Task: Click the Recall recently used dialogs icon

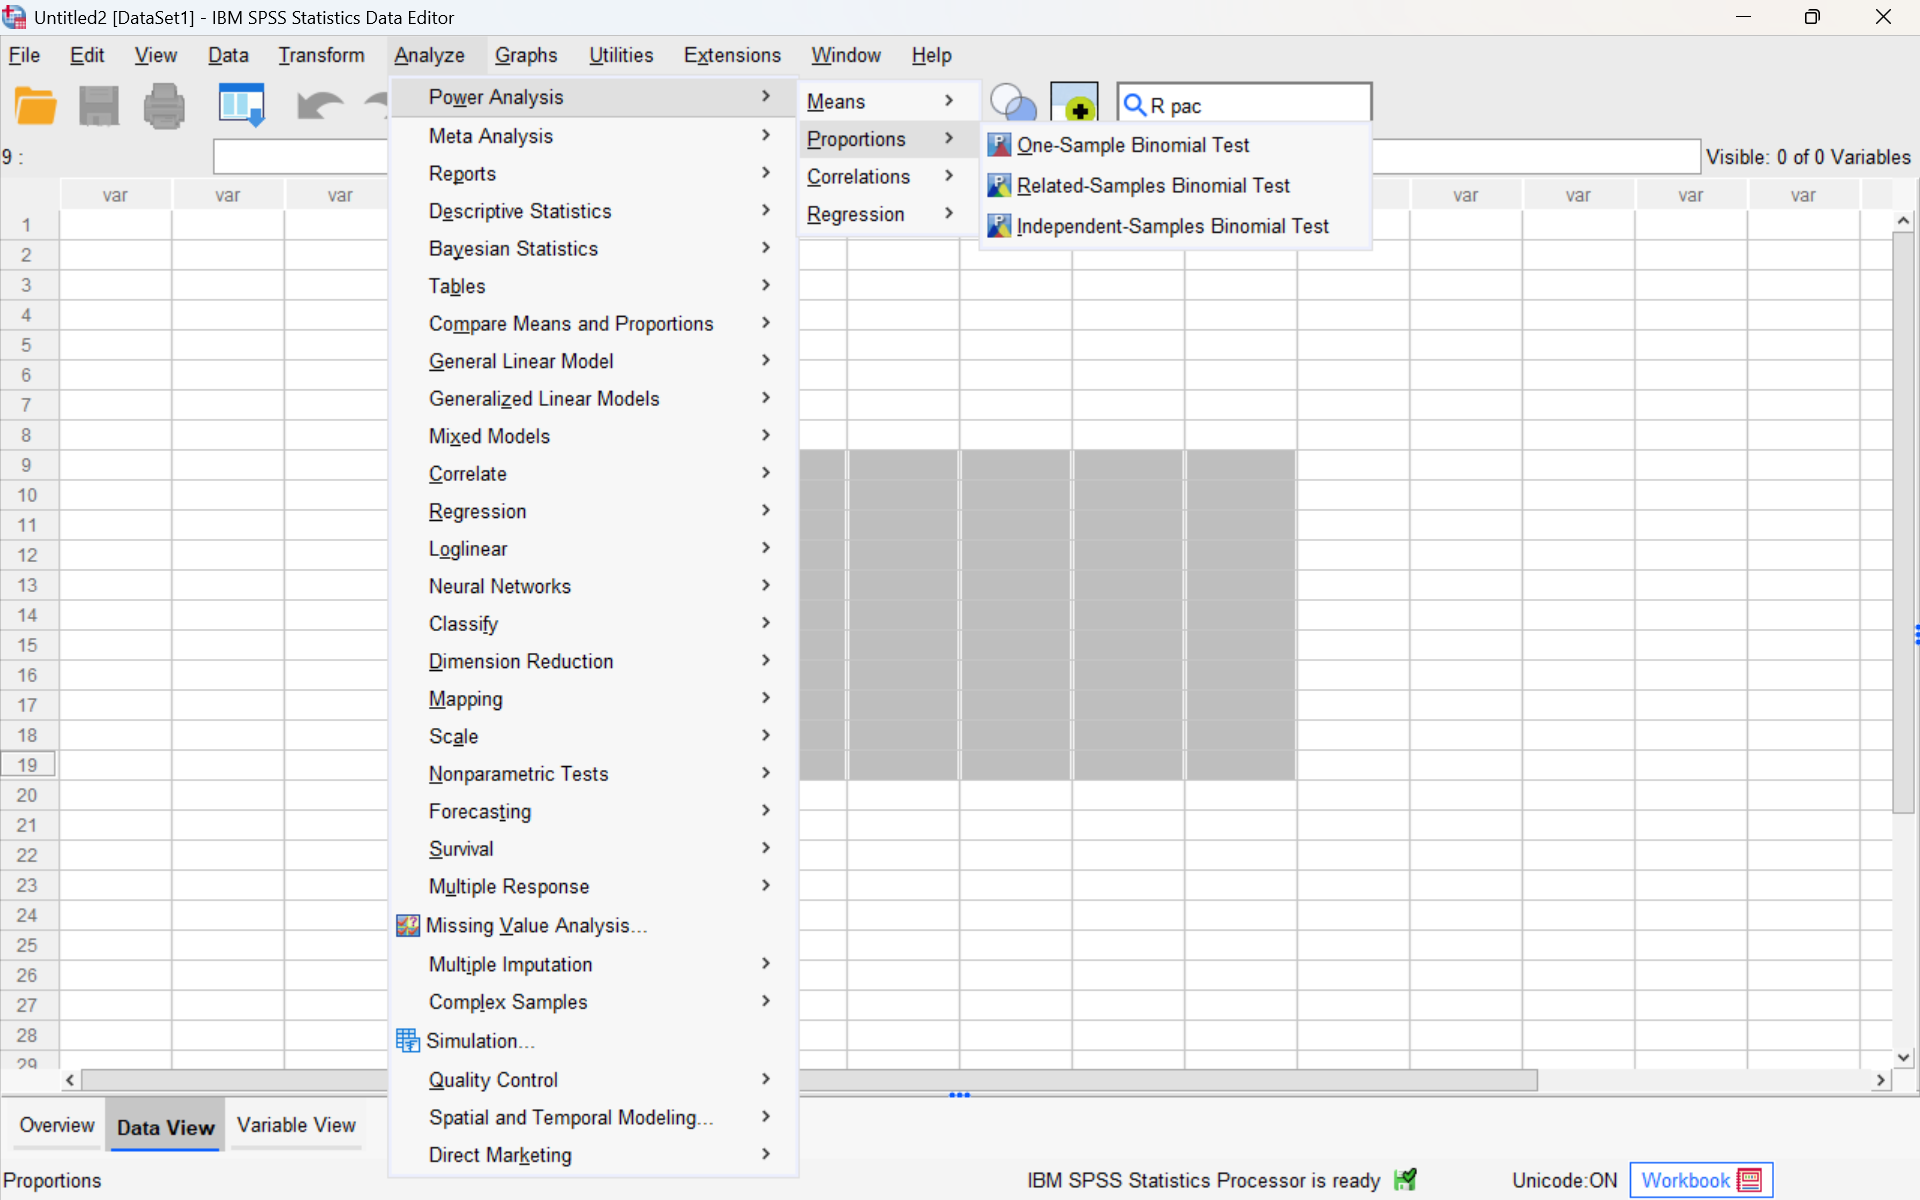Action: [x=241, y=104]
